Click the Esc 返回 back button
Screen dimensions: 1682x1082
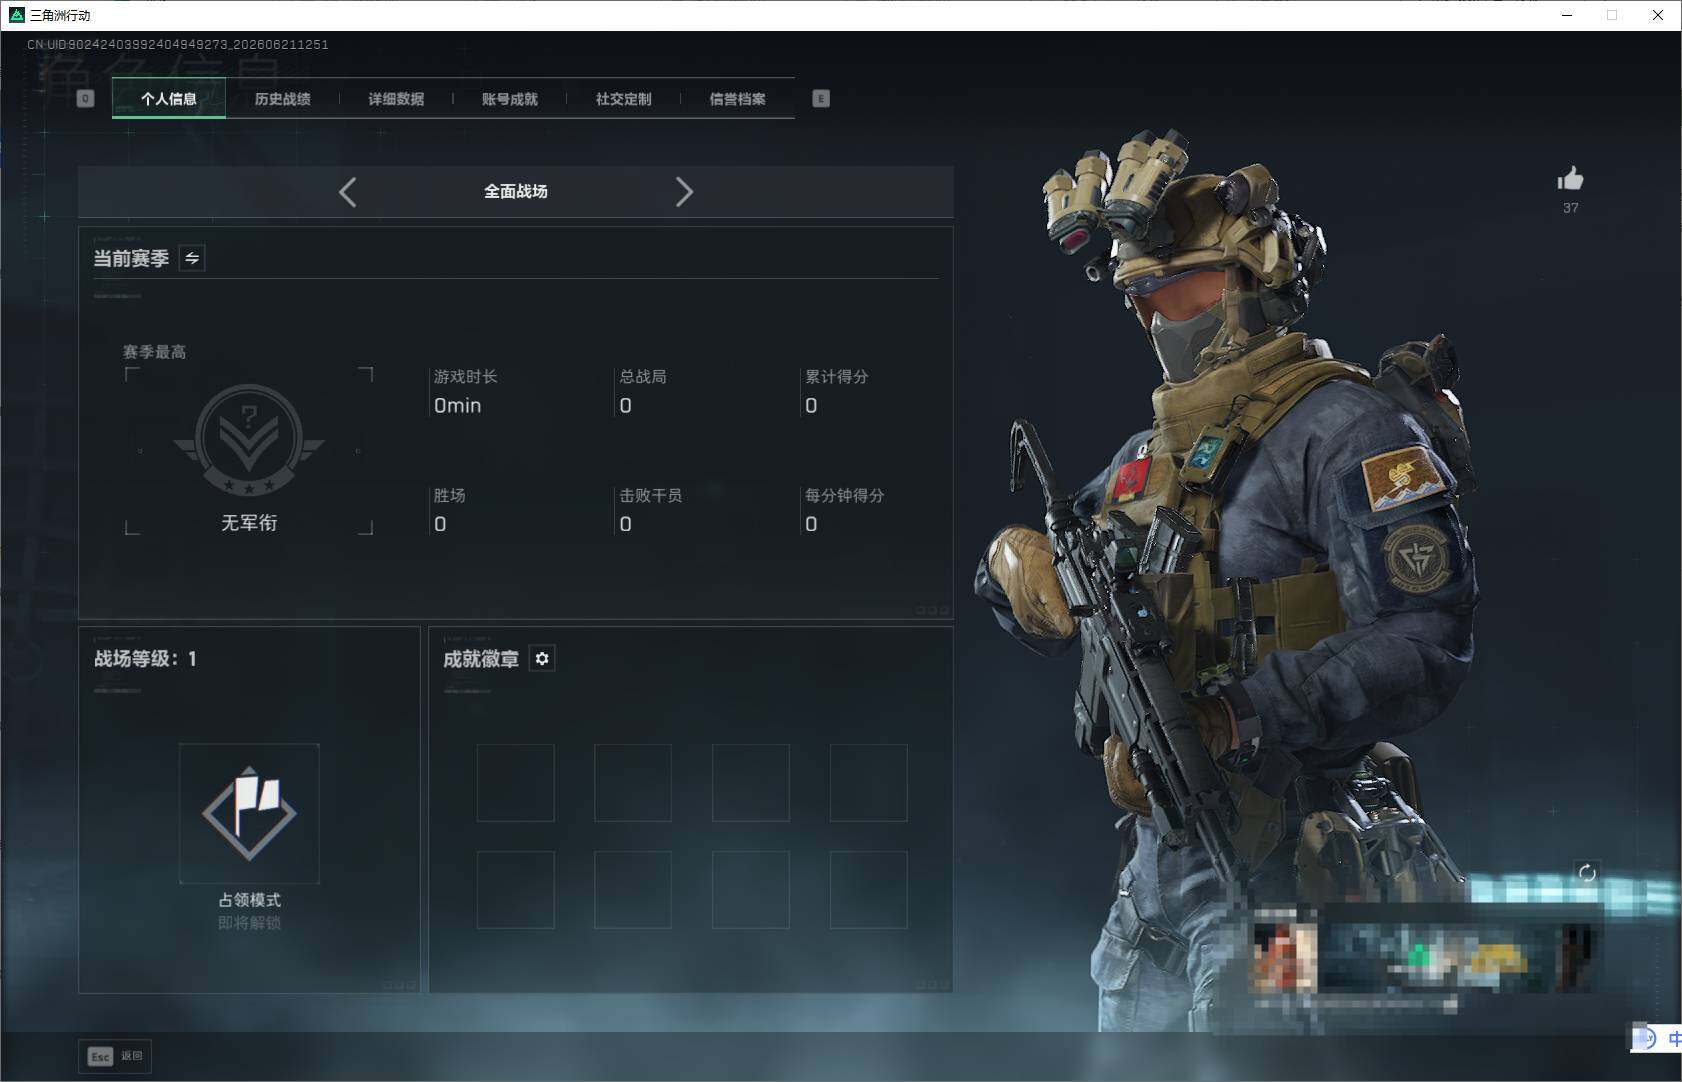coord(115,1056)
